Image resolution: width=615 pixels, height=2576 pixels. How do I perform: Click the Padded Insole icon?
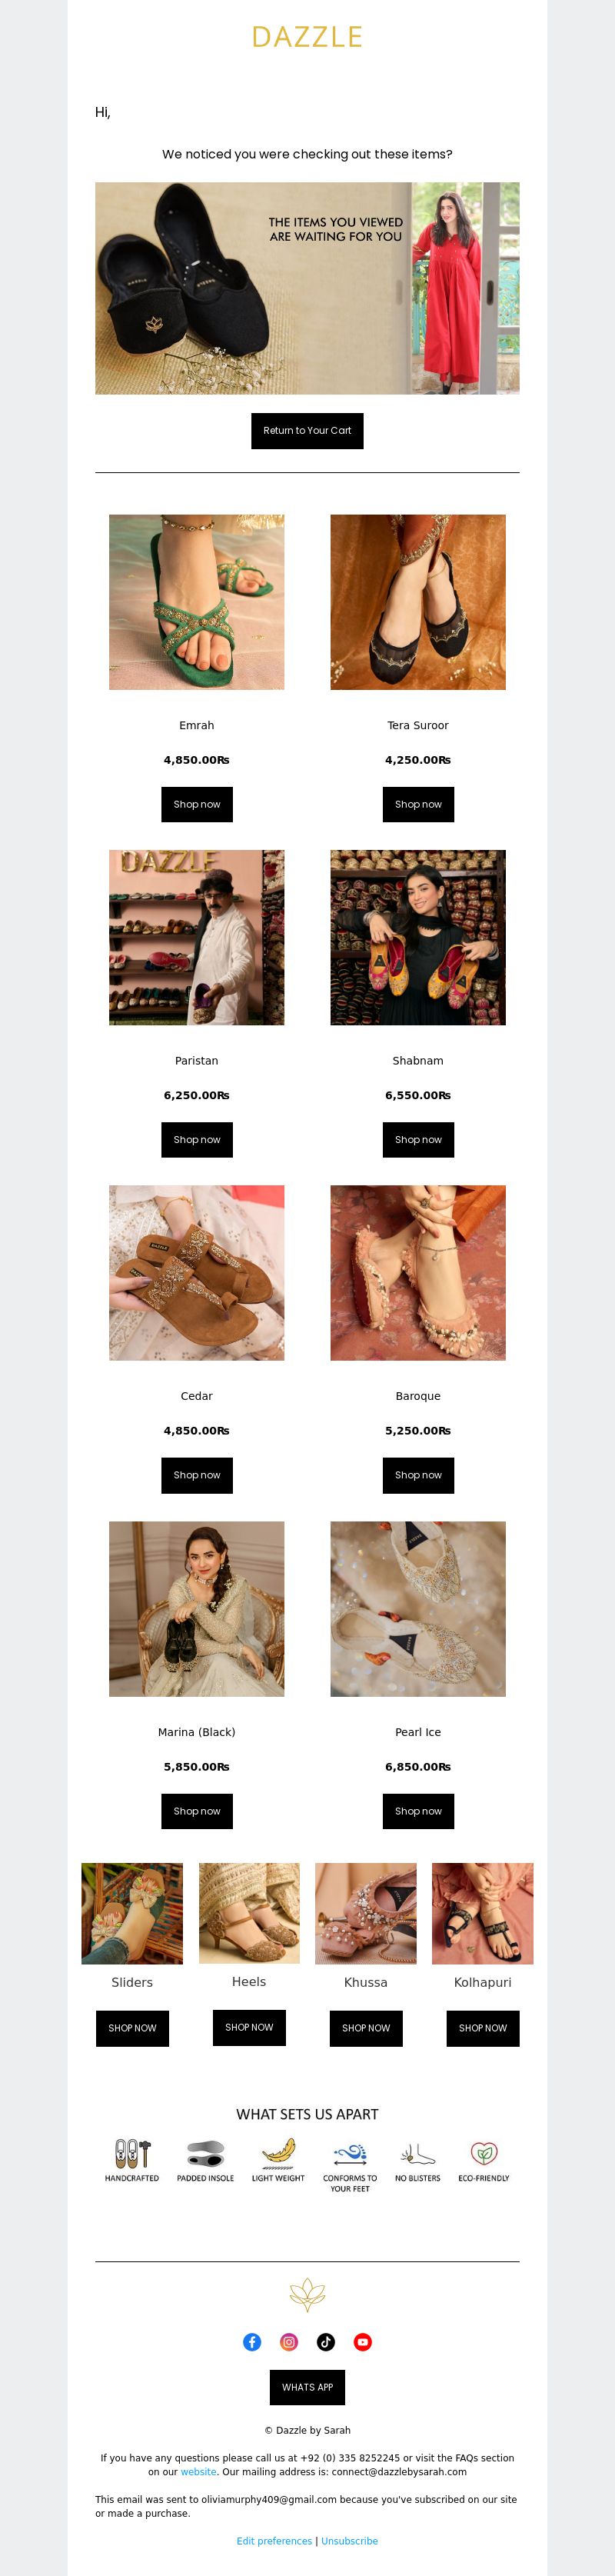[x=205, y=2153]
